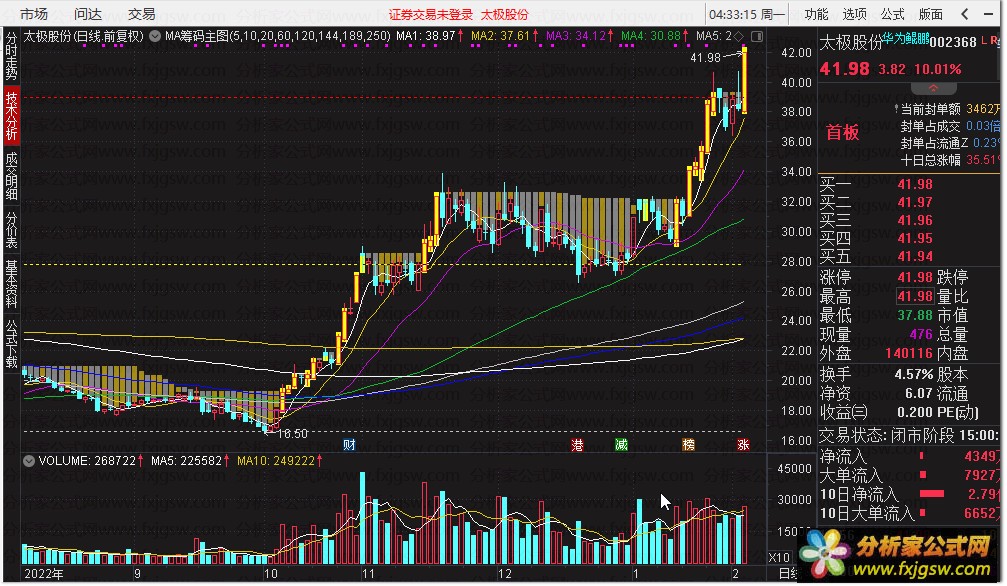Screen dimensions: 1007x586
Task: Click the 涨 event marker
Action: pyautogui.click(x=743, y=445)
